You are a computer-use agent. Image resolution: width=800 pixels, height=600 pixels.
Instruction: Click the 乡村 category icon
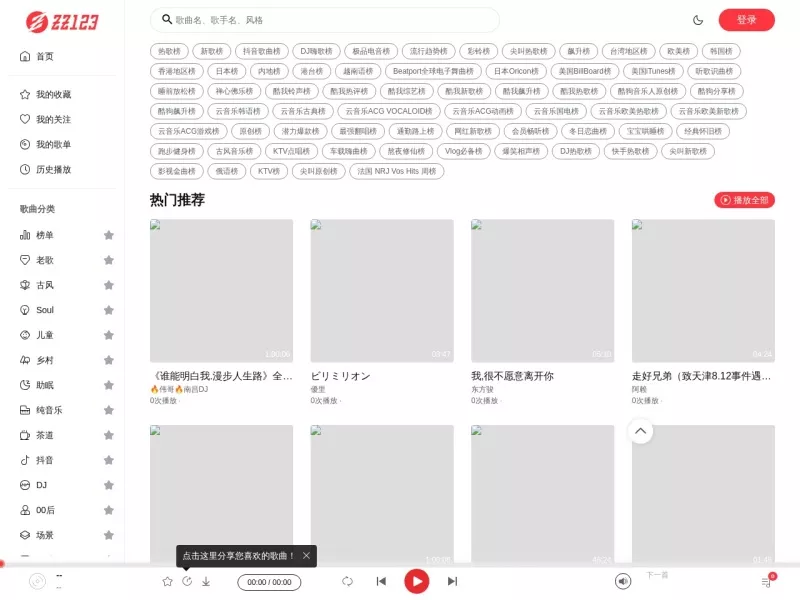point(25,360)
